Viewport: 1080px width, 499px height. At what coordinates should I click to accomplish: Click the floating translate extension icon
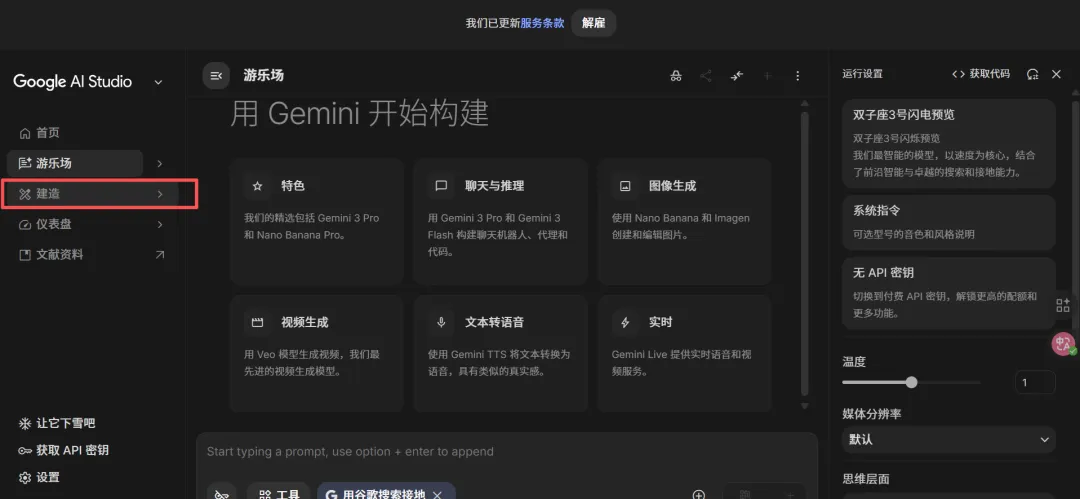pyautogui.click(x=1064, y=344)
